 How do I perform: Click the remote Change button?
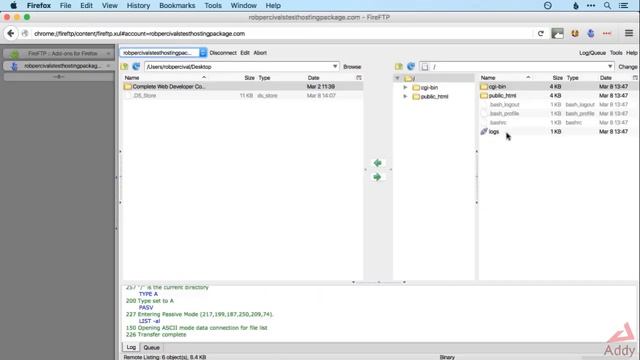coord(628,67)
